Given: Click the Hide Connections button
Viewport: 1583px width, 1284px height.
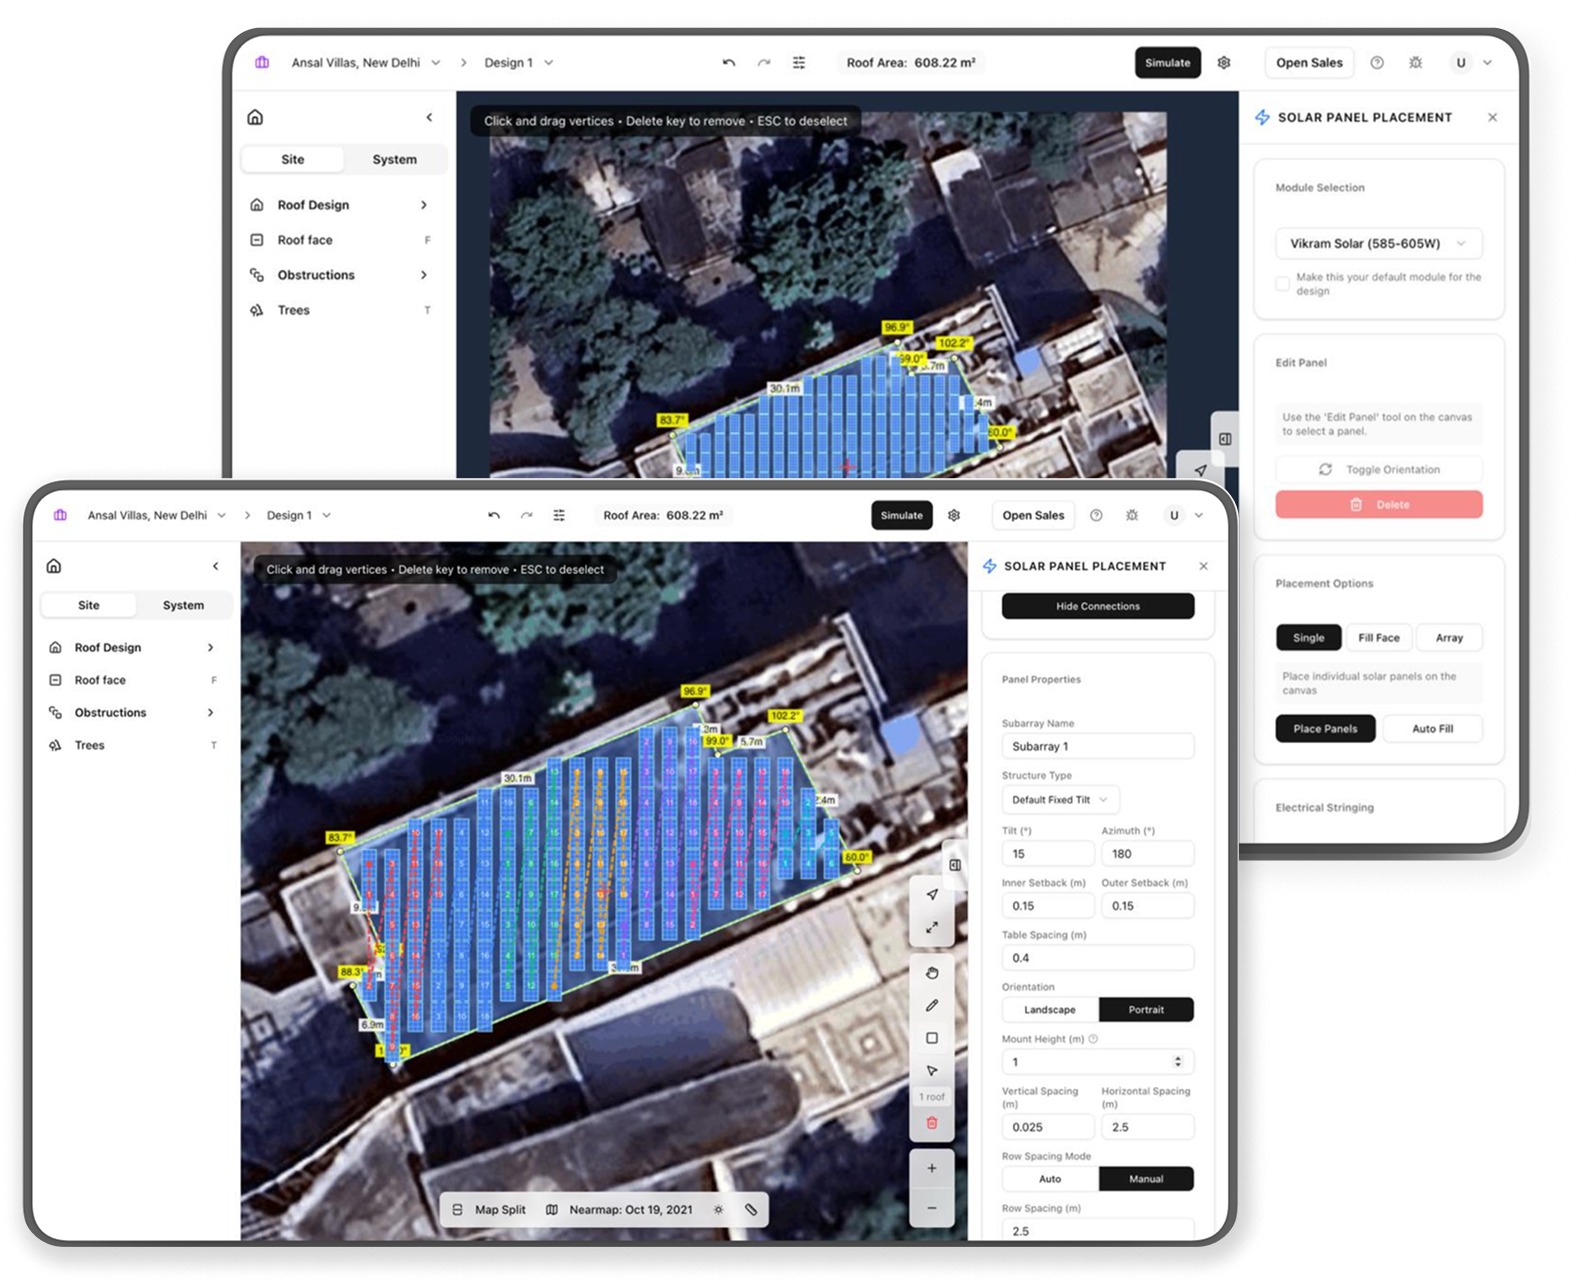Looking at the screenshot, I should (1098, 606).
